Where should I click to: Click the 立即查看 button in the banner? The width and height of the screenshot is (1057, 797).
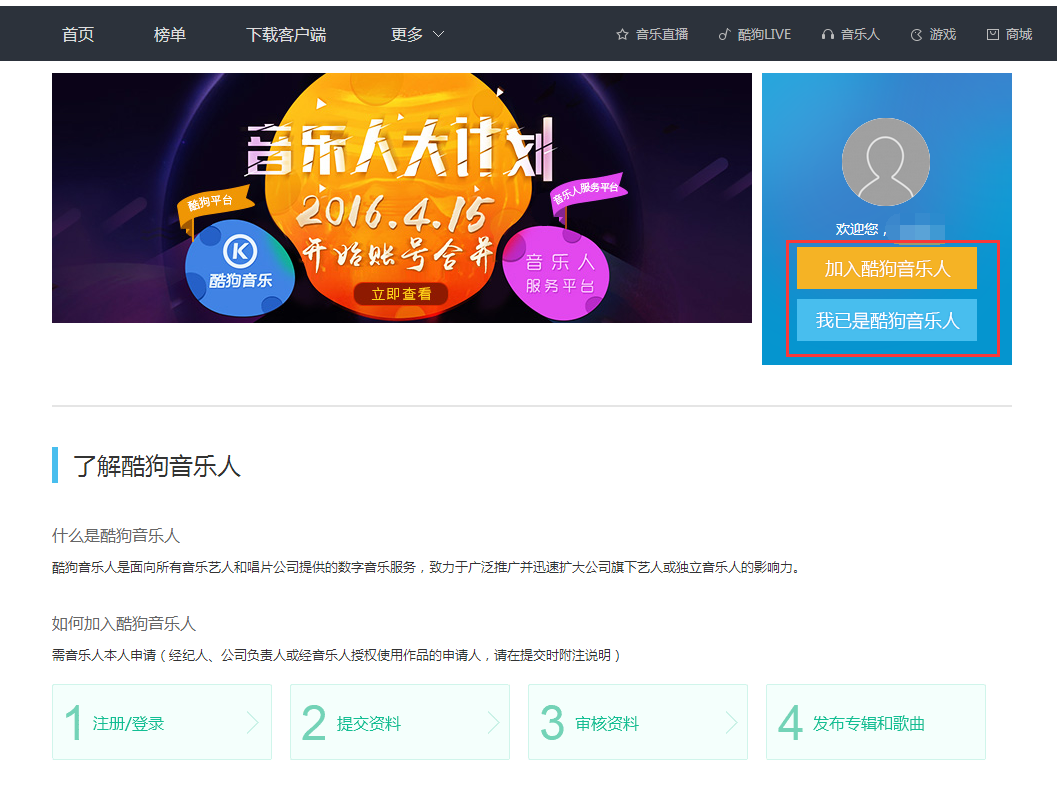pos(400,294)
